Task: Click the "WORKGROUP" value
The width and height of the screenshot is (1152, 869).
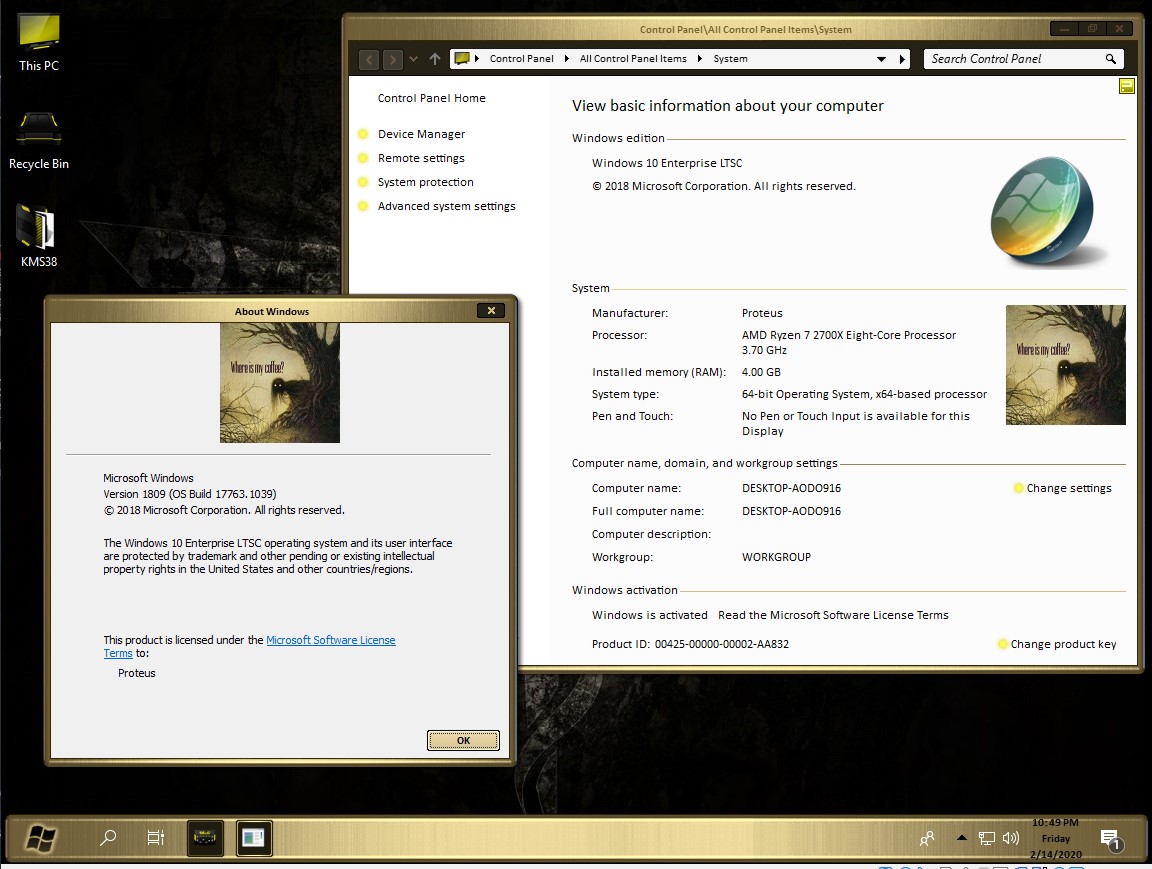Action: click(x=777, y=558)
